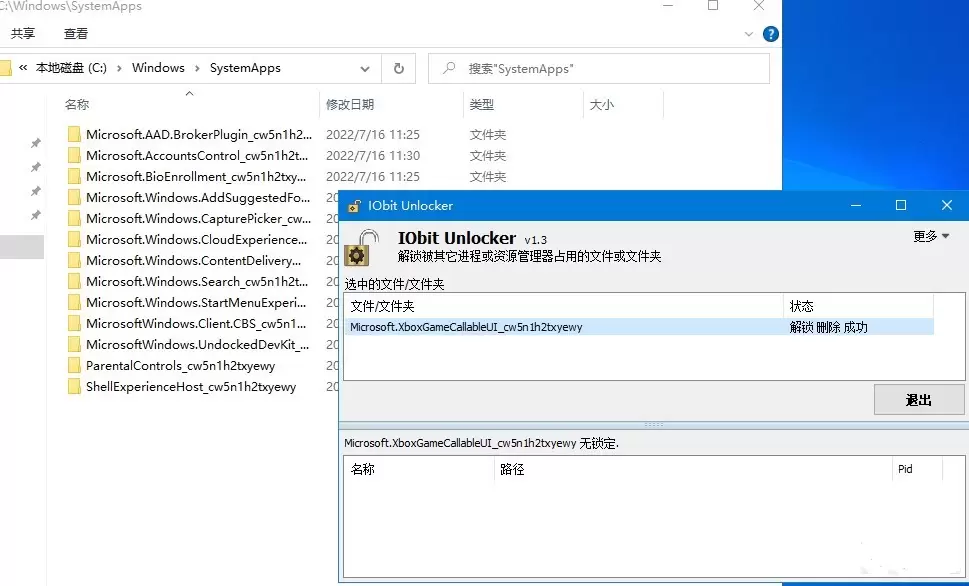Click the 文件夹 type of Microsoft.BioEnrollment
969x586 pixels.
pos(488,177)
